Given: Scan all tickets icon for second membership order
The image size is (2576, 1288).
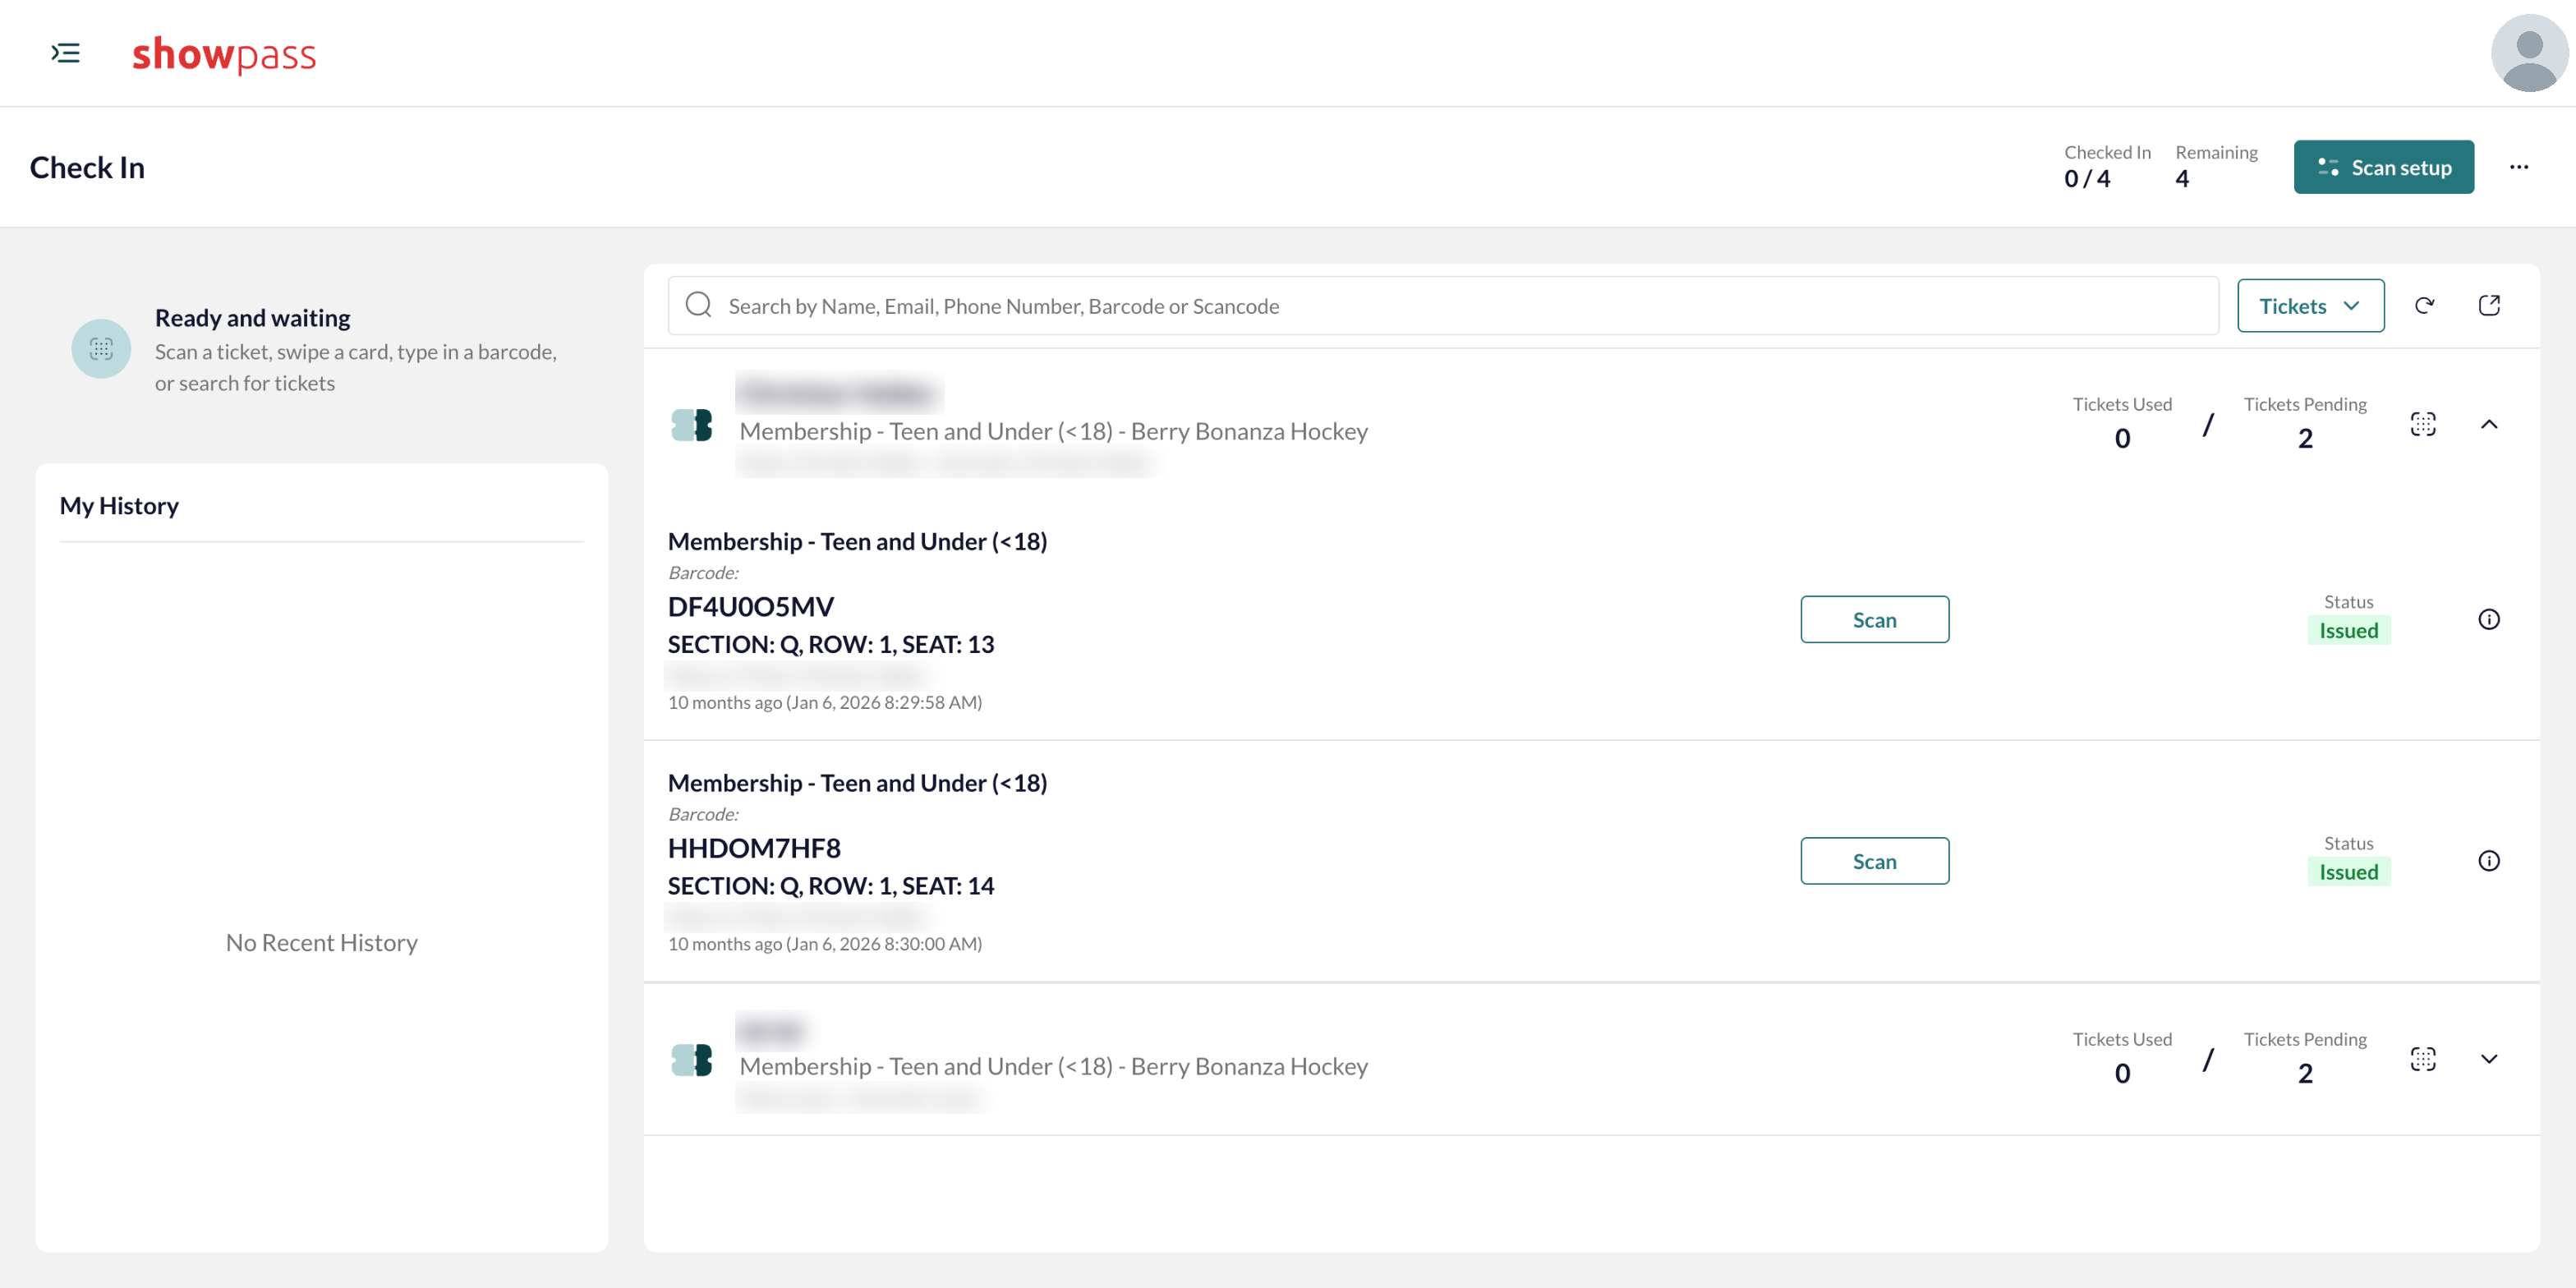Looking at the screenshot, I should pyautogui.click(x=2423, y=1059).
